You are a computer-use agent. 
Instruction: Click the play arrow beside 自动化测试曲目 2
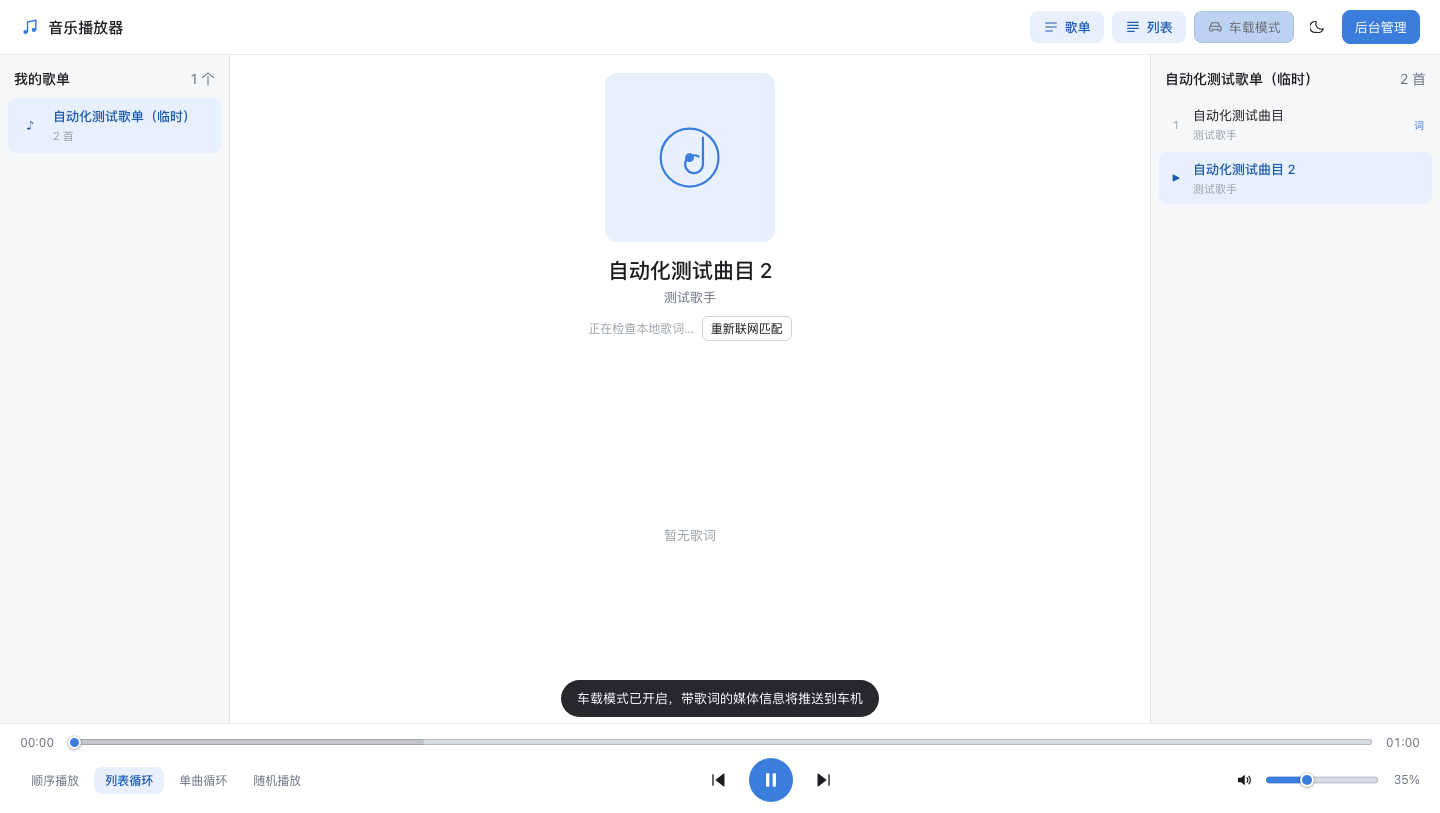pos(1176,178)
